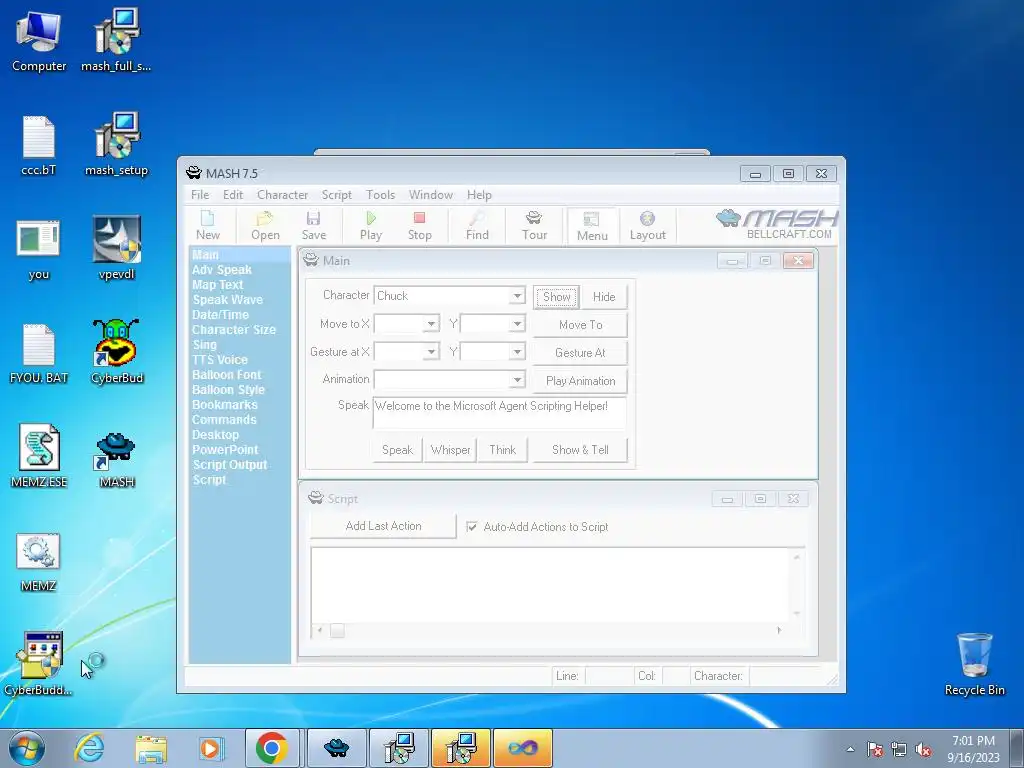Expand the Character dropdown showing Chuck
Screen dimensions: 1024x768
click(517, 296)
